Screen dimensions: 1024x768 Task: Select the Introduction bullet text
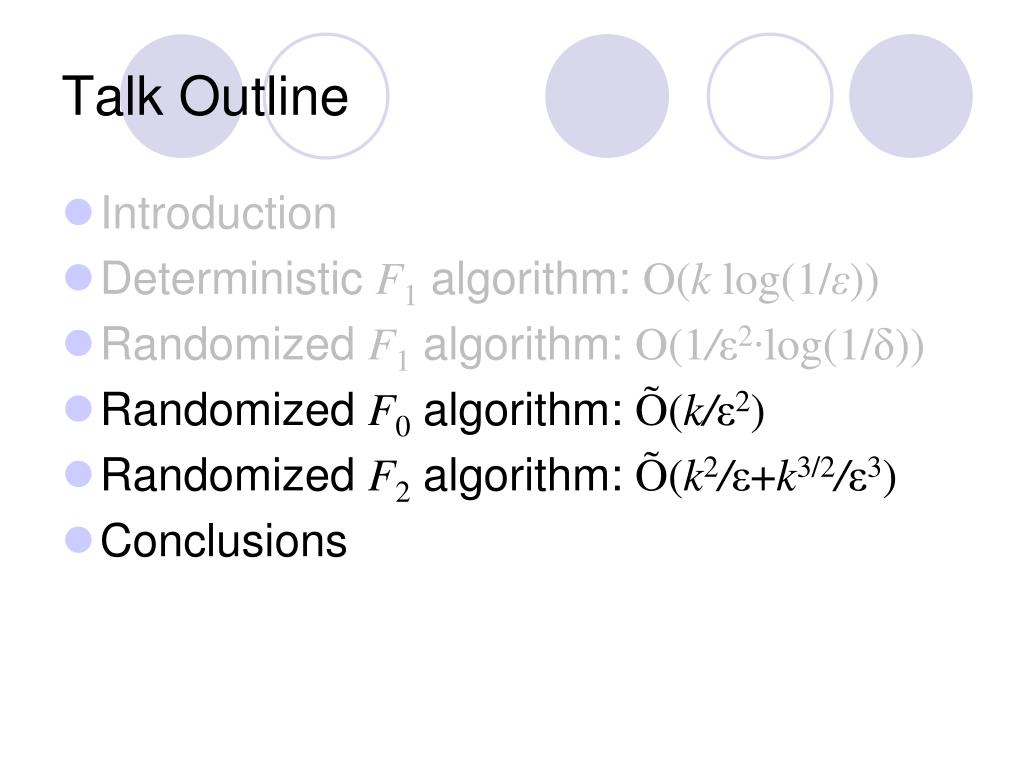coord(219,213)
